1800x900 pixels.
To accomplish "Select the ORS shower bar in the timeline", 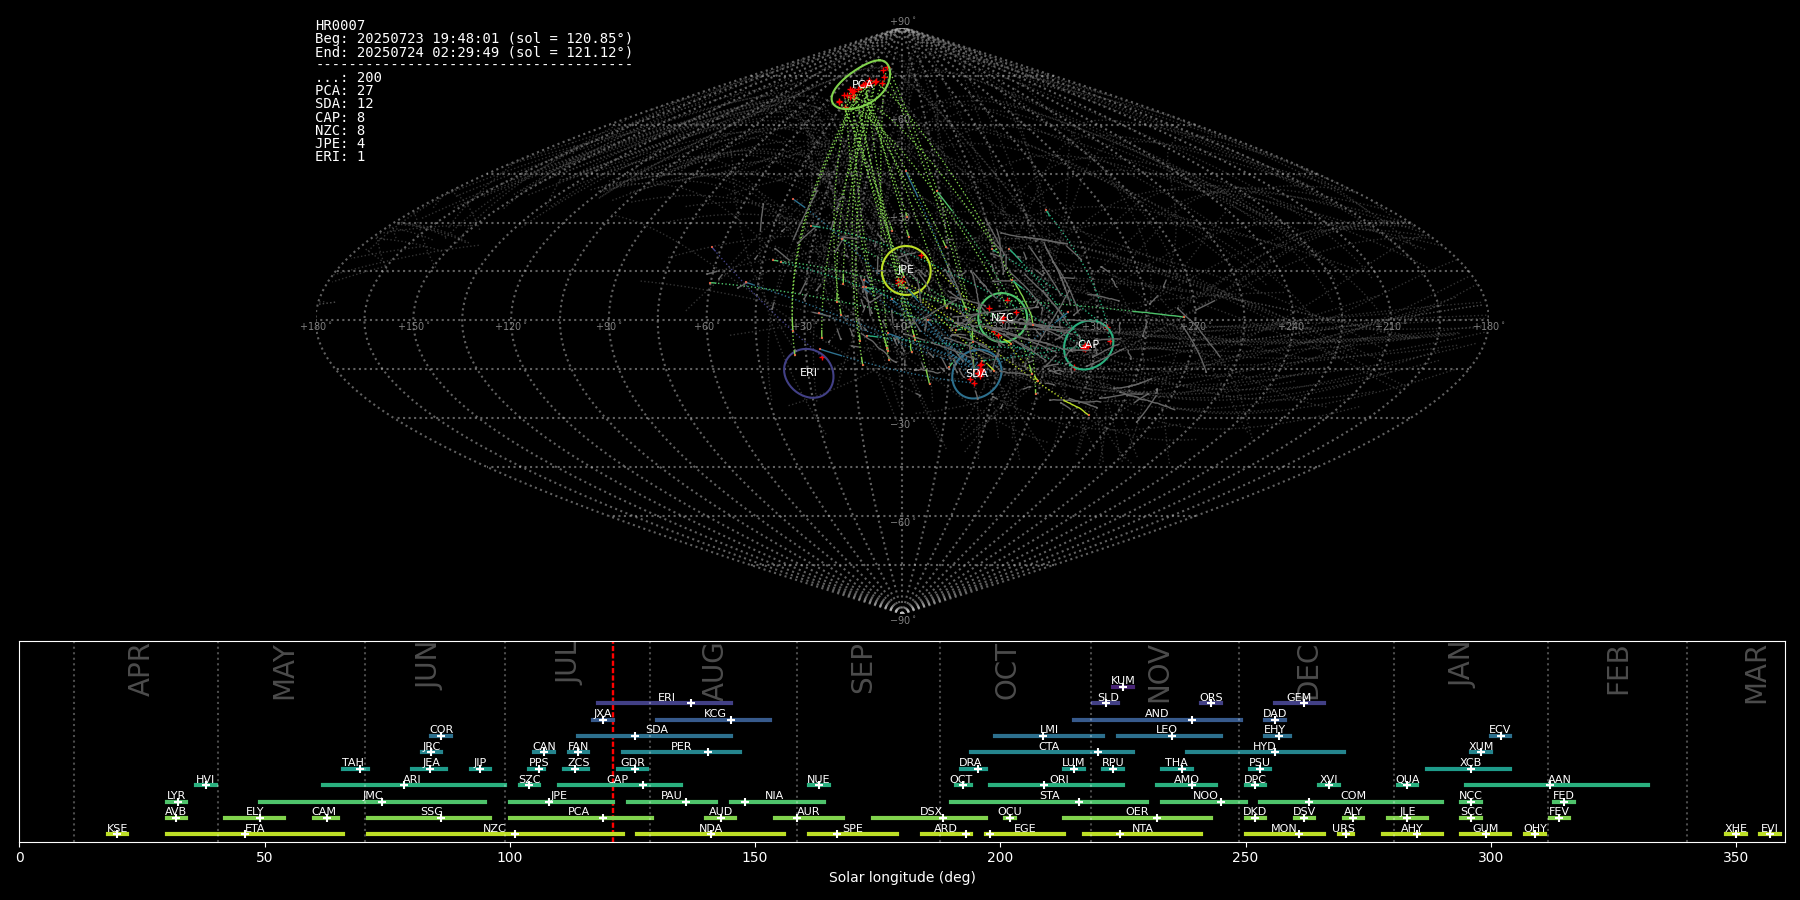I will click(x=1211, y=703).
